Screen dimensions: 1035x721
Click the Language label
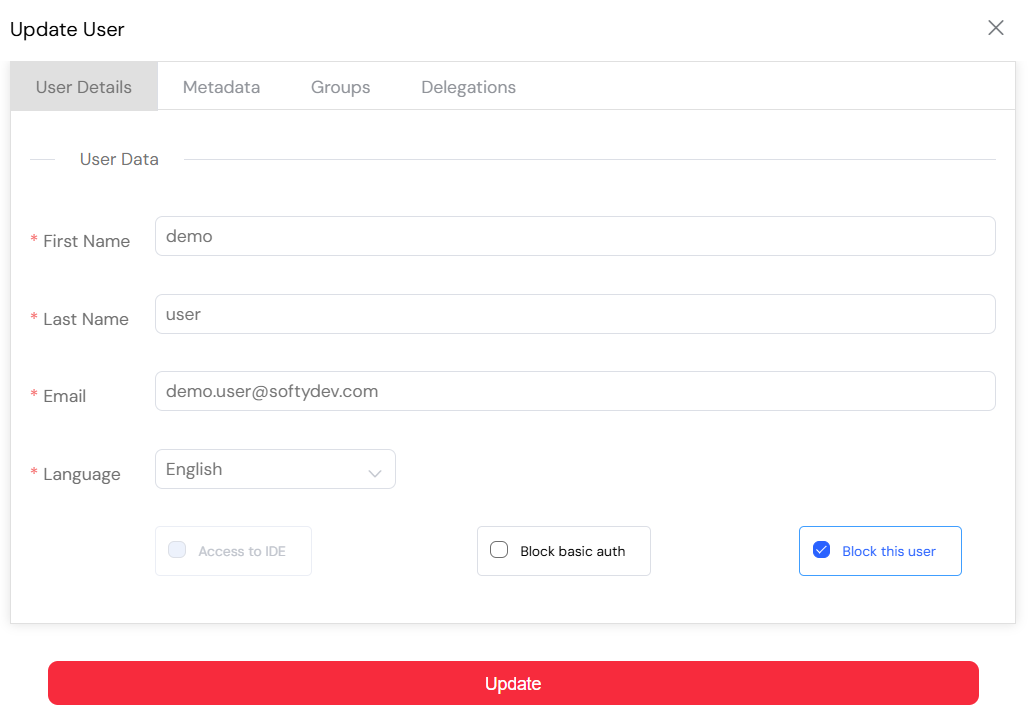pyautogui.click(x=82, y=474)
